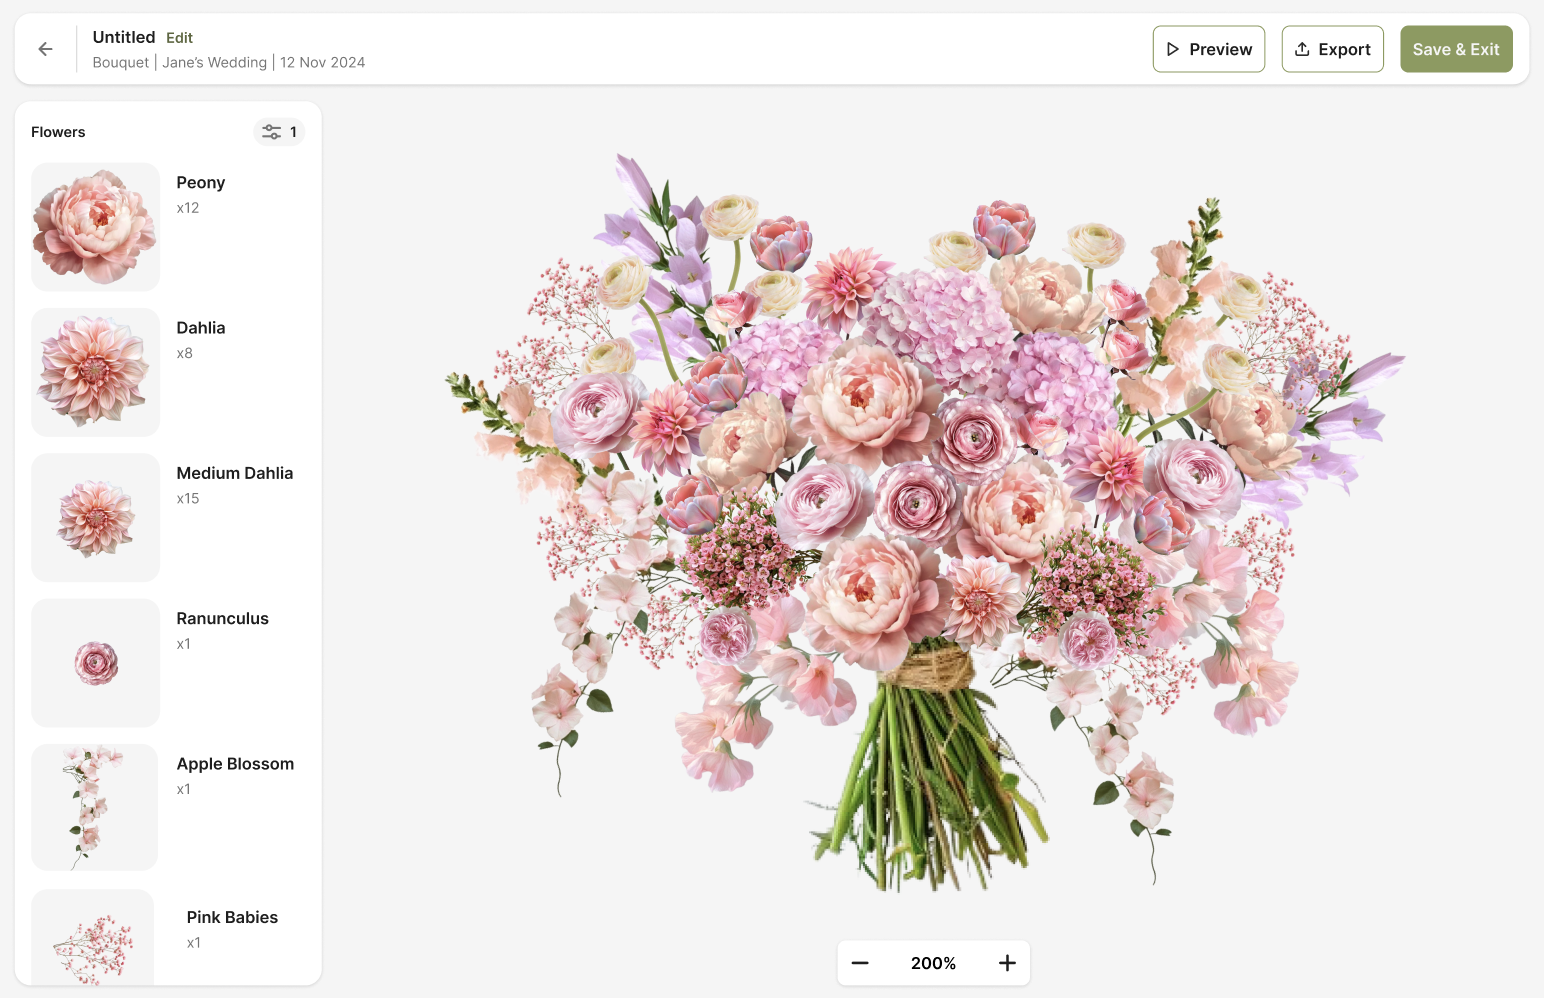Screen dimensions: 1544x998
Task: Click the Apple Blossom label
Action: click(236, 764)
